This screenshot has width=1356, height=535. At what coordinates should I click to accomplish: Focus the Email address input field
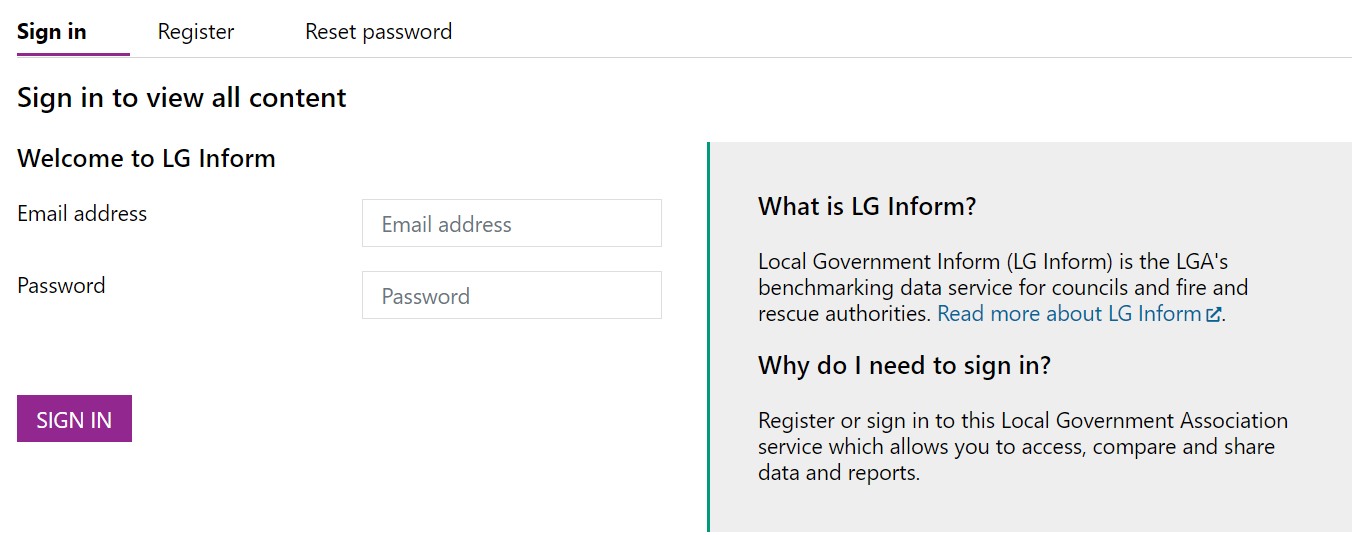(512, 223)
